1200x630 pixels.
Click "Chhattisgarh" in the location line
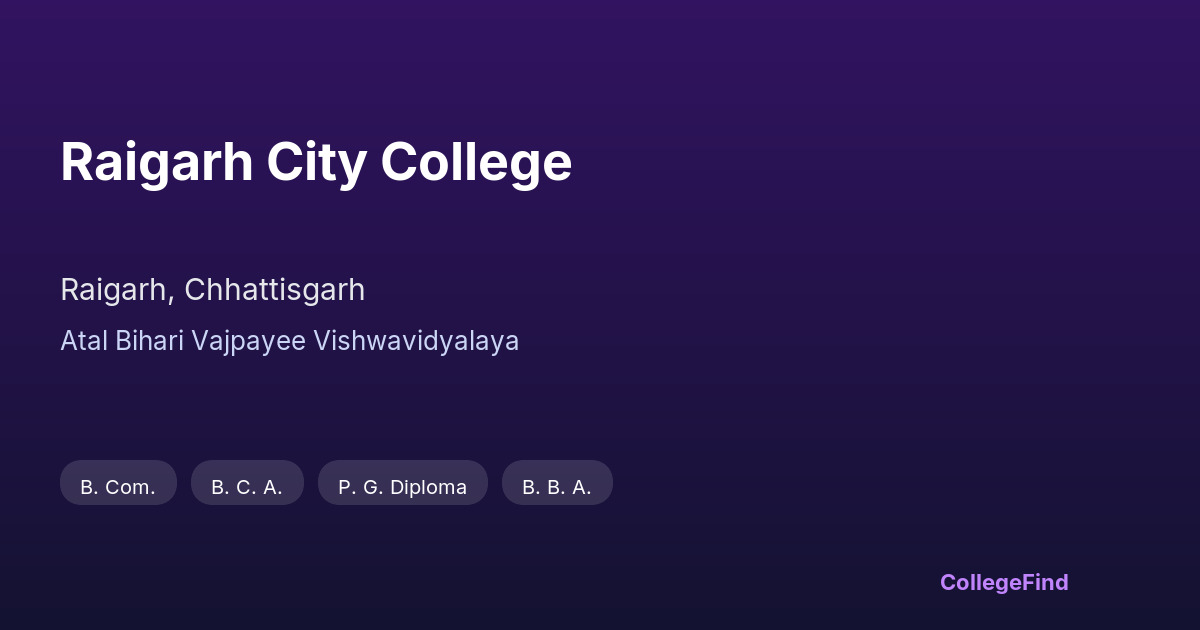[x=274, y=290]
